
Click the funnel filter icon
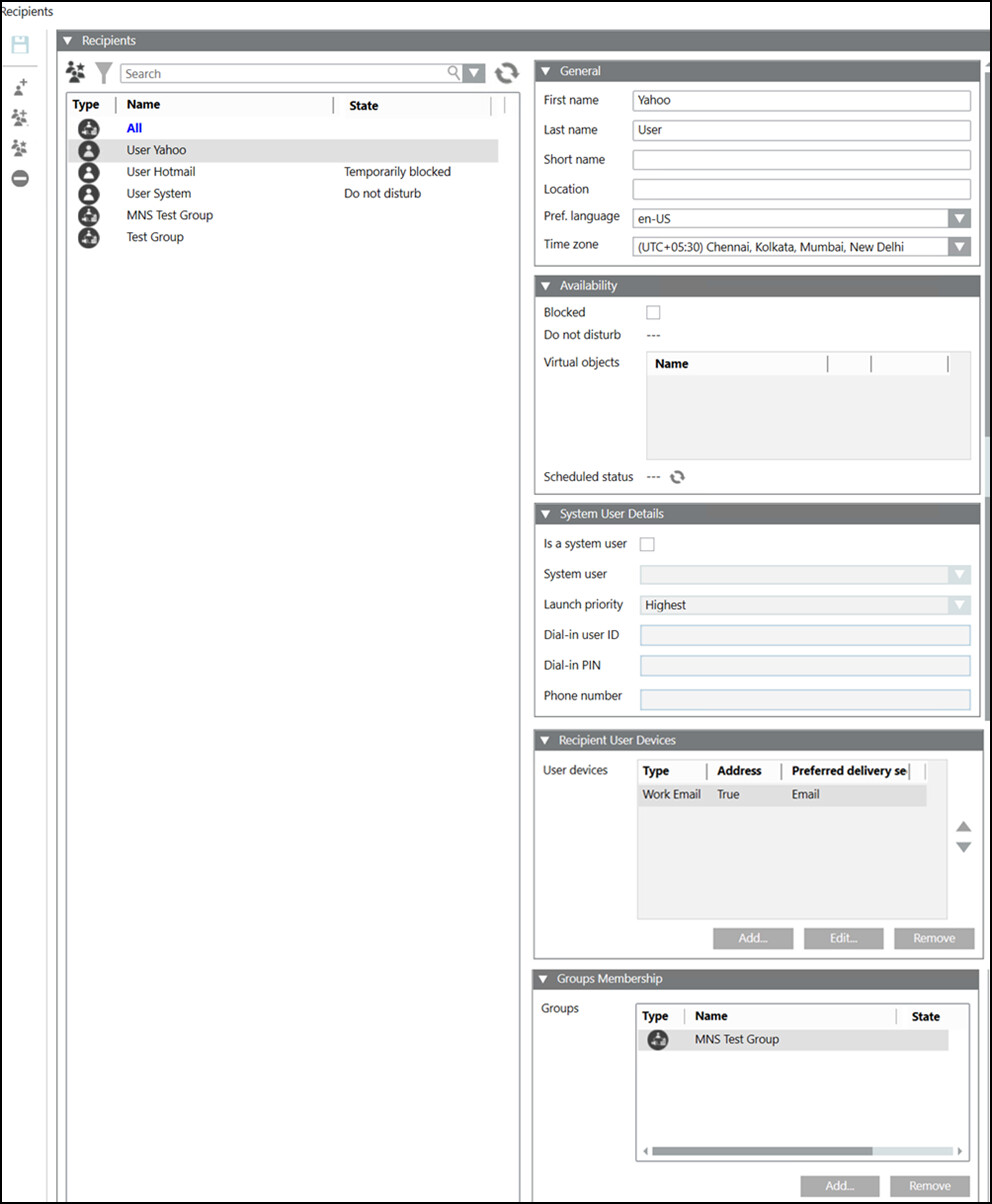point(103,73)
